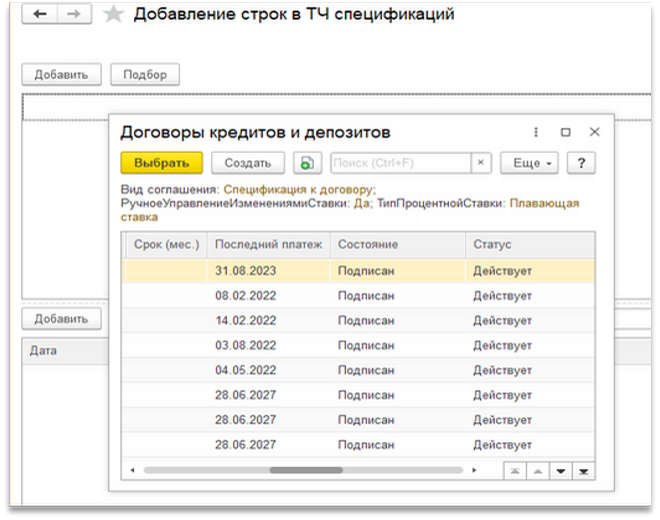The width and height of the screenshot is (660, 520).
Task: Open the three-dot dialog options menu
Action: click(535, 132)
